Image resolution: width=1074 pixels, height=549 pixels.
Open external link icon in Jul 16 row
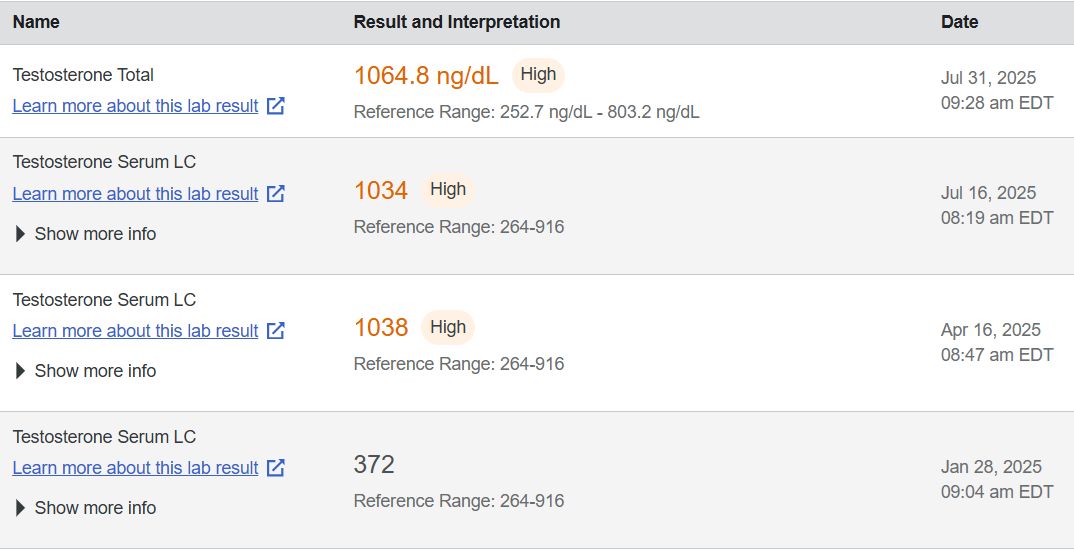[x=276, y=194]
